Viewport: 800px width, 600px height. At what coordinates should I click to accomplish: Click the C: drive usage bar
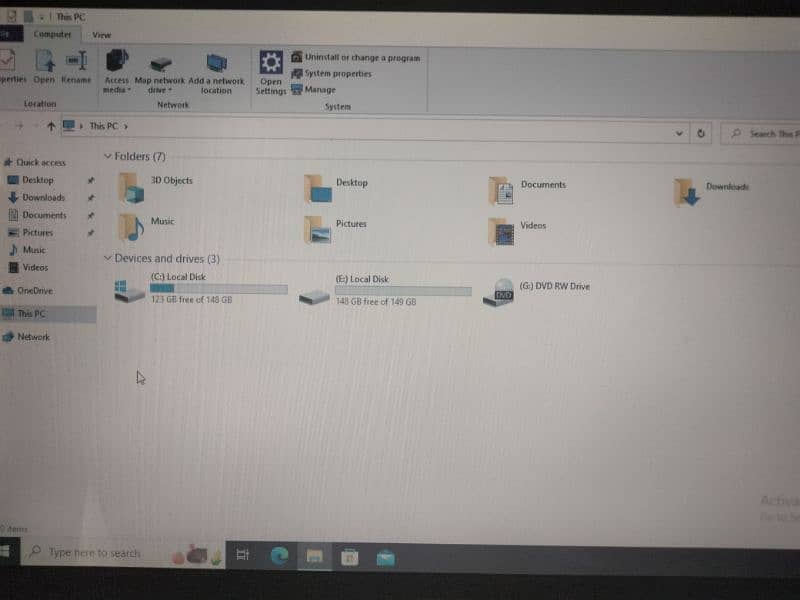219,289
